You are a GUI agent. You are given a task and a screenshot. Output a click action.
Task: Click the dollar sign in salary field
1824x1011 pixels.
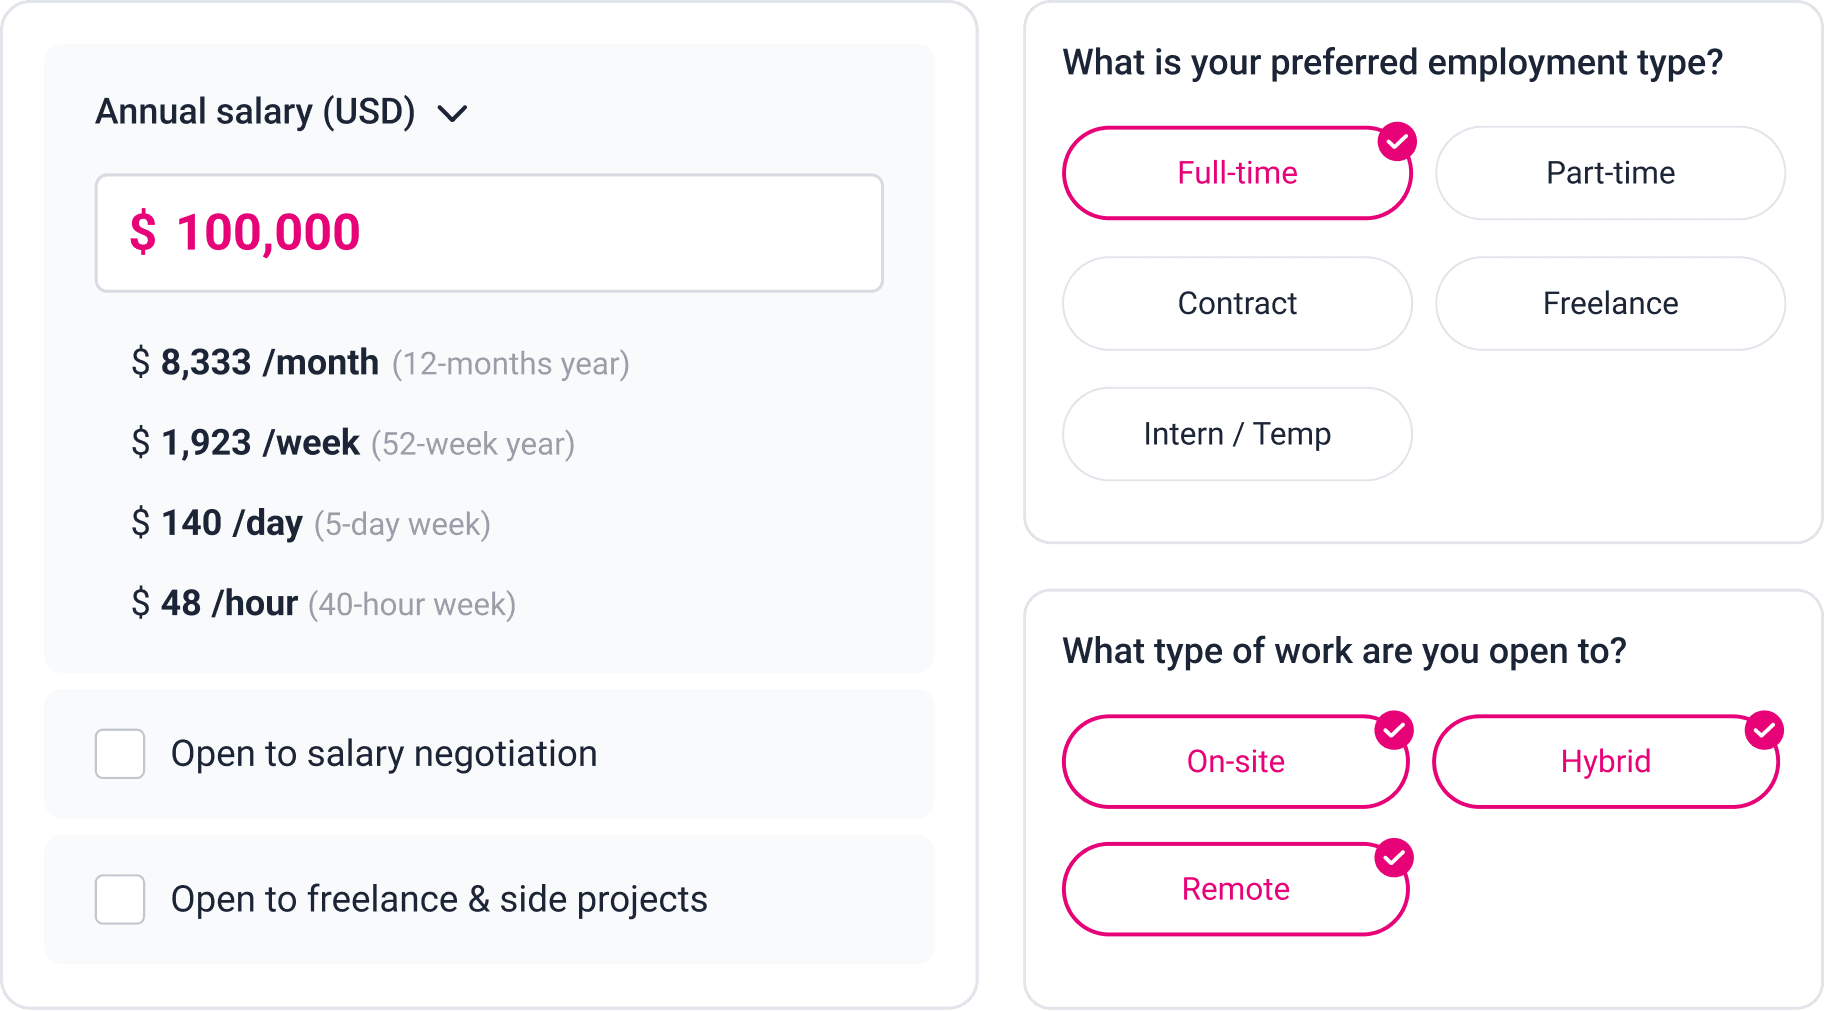pos(143,233)
